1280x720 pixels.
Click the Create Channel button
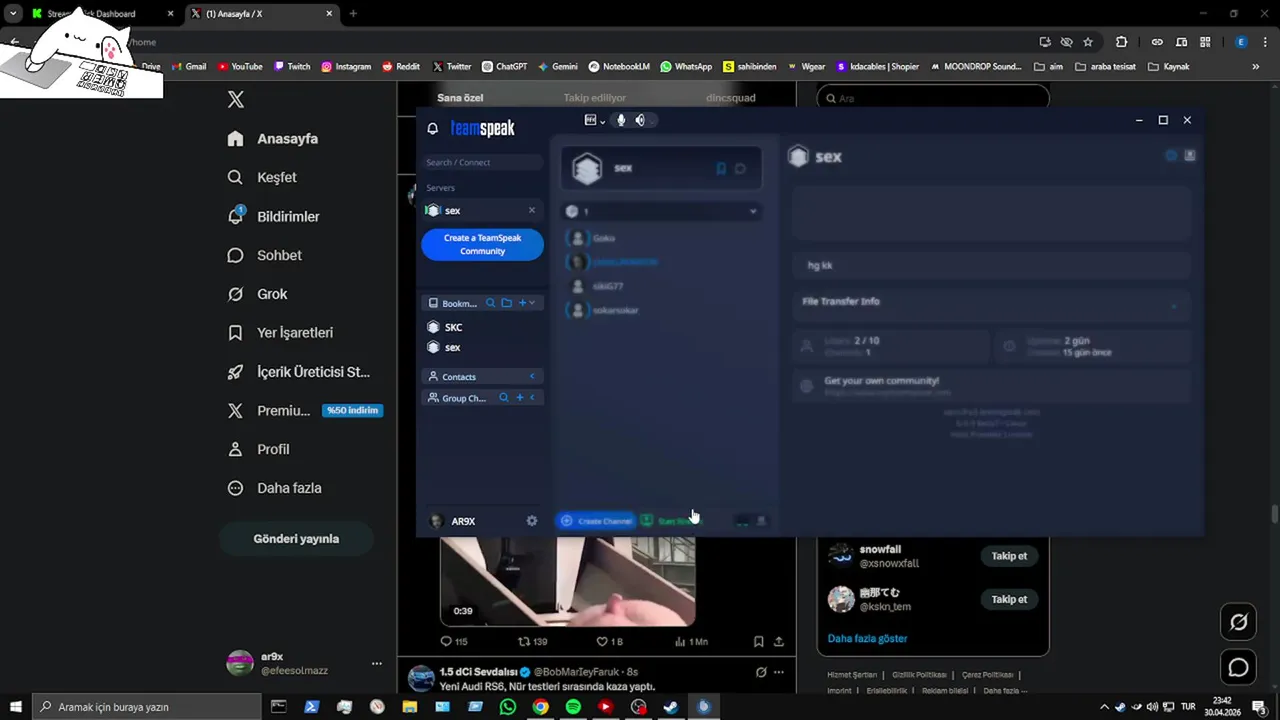[596, 521]
